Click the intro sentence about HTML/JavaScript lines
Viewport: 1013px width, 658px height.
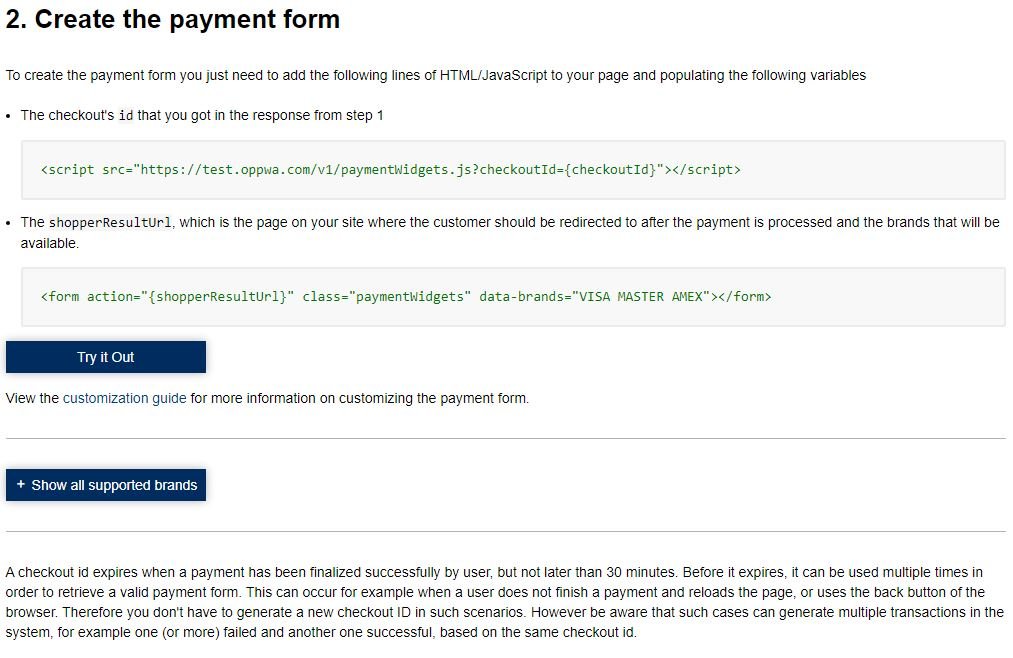(x=435, y=76)
